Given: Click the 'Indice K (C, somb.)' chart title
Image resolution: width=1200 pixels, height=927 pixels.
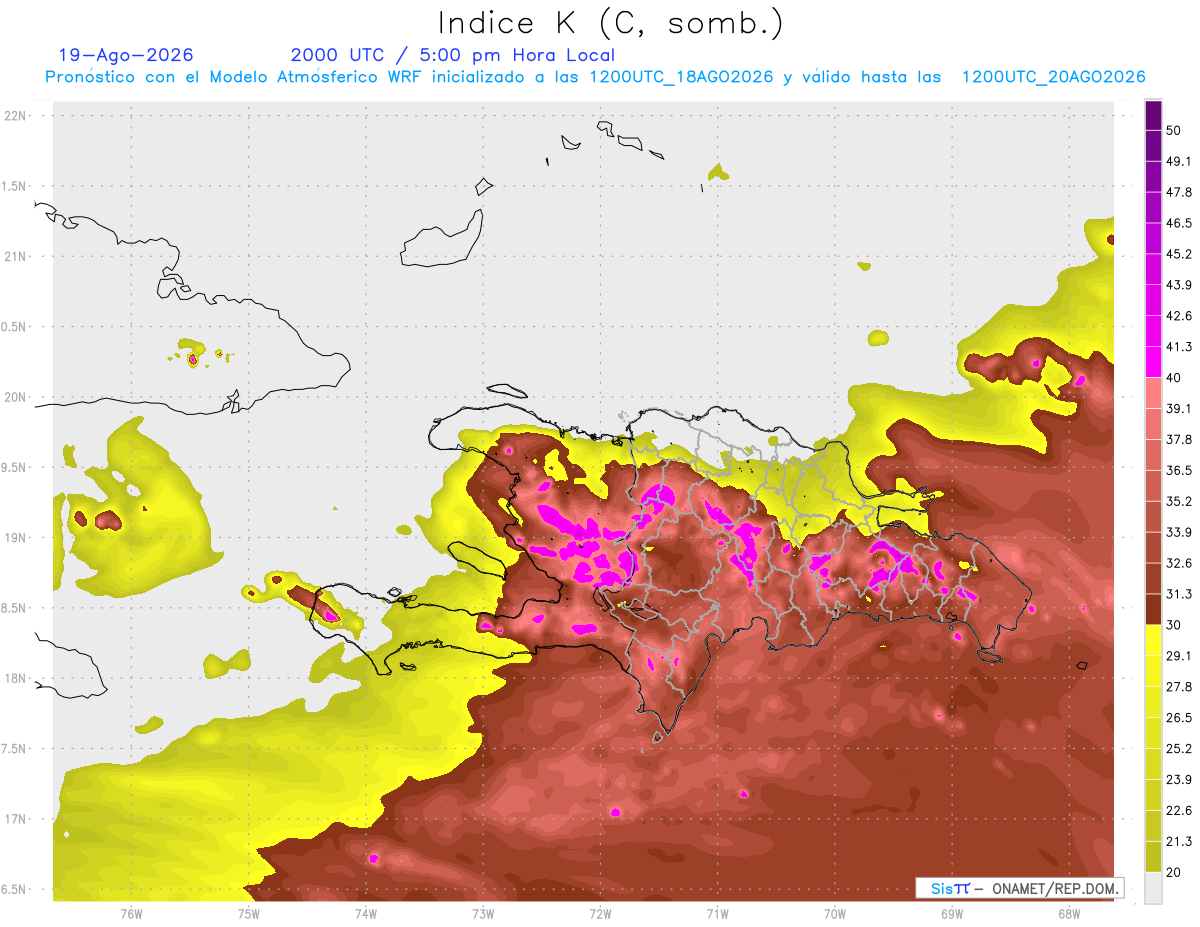Looking at the screenshot, I should click(x=610, y=23).
